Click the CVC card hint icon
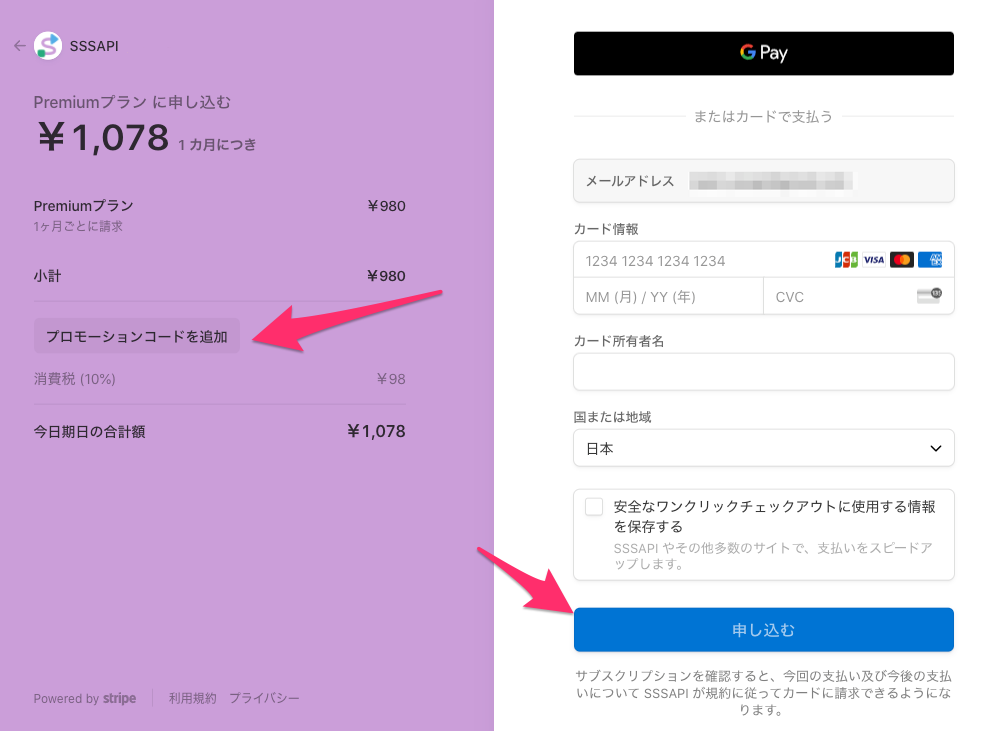The height and width of the screenshot is (731, 989). pos(929,296)
